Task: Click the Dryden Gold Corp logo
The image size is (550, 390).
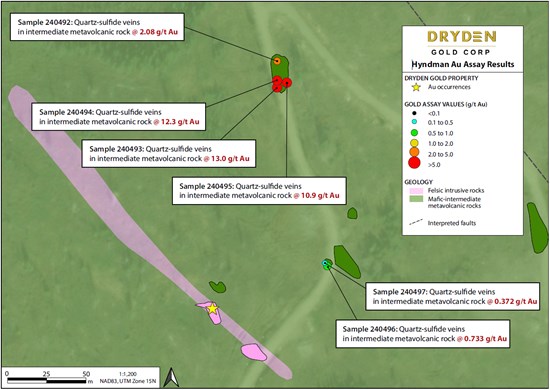Action: point(462,43)
